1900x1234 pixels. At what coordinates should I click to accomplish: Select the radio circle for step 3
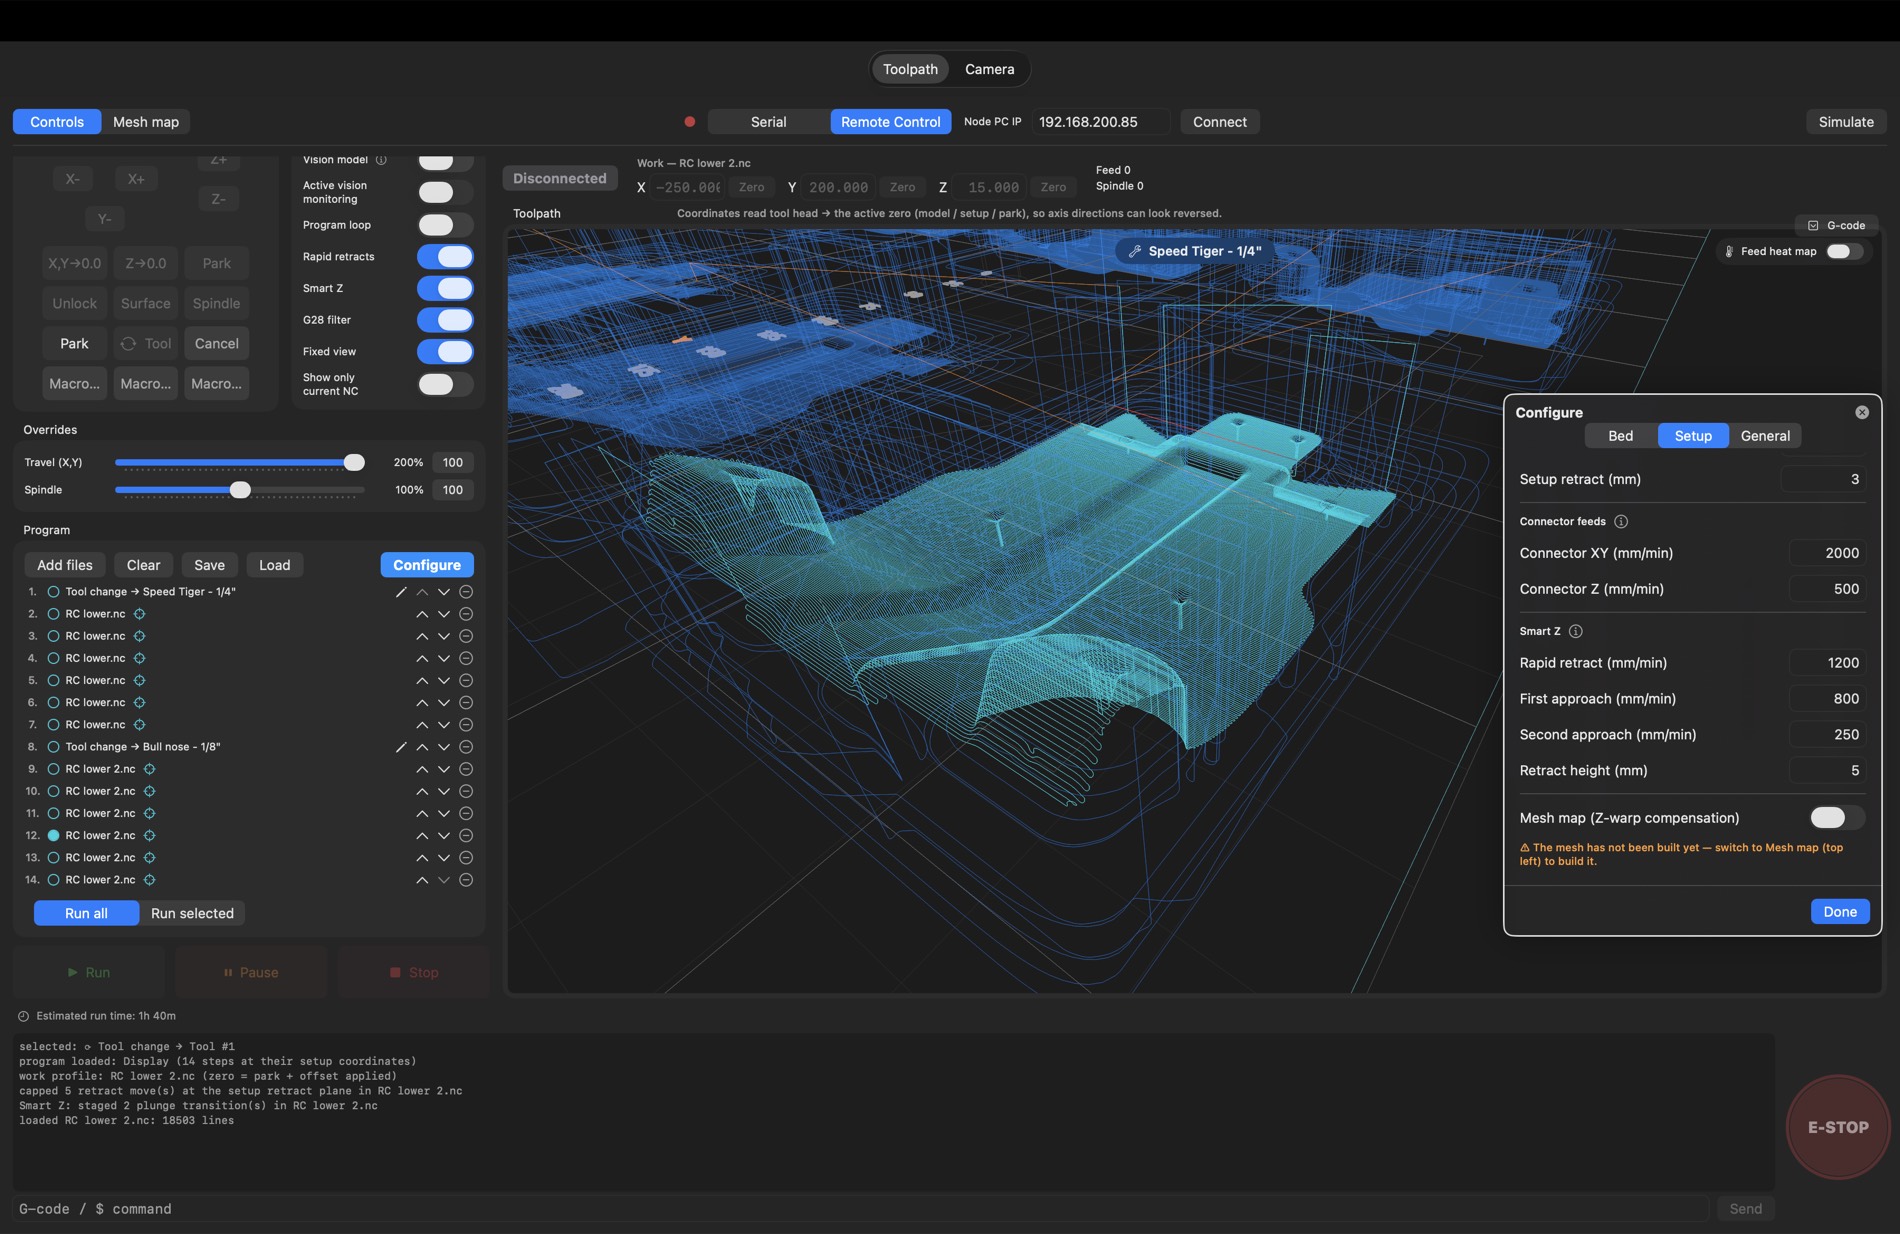click(54, 636)
